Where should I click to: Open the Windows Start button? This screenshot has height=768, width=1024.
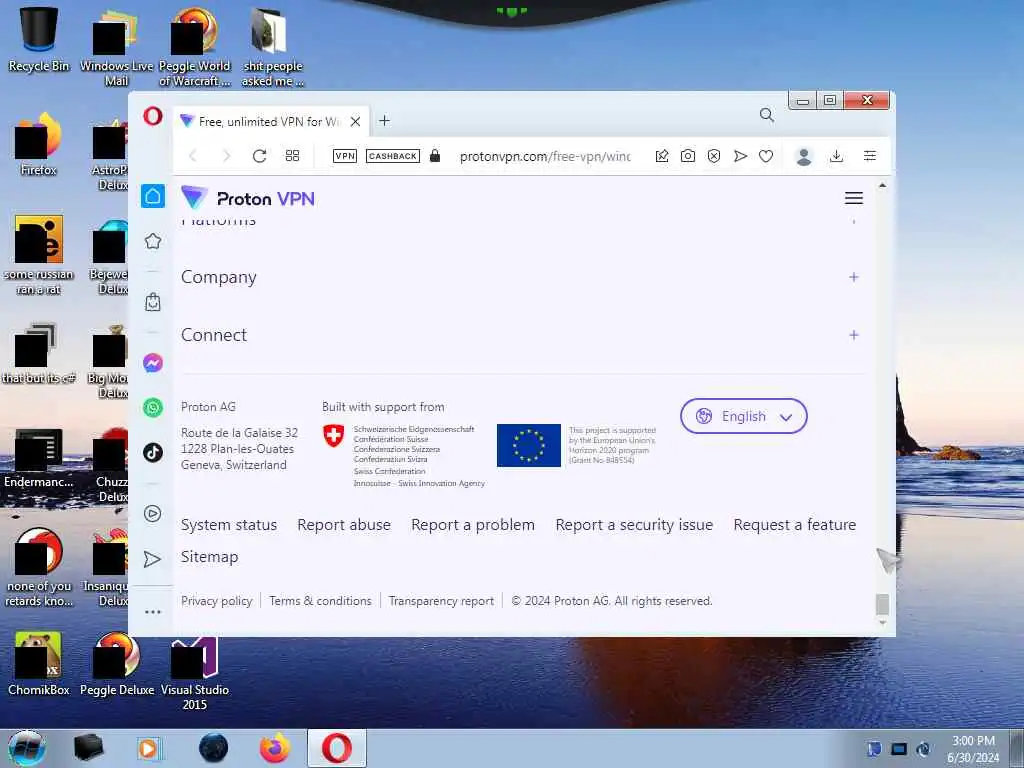click(x=27, y=748)
